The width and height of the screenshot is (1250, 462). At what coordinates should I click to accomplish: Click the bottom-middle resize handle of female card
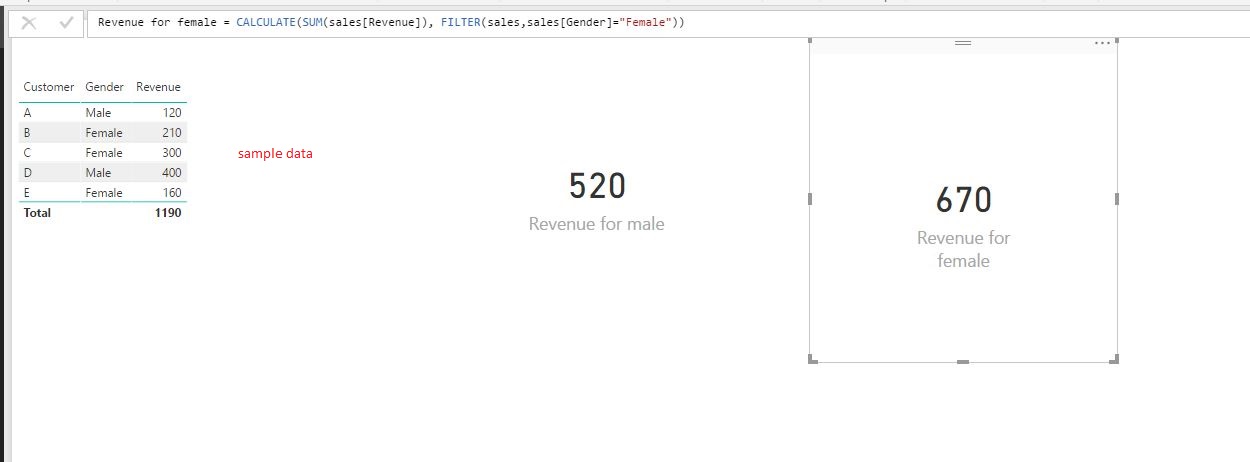click(x=963, y=361)
